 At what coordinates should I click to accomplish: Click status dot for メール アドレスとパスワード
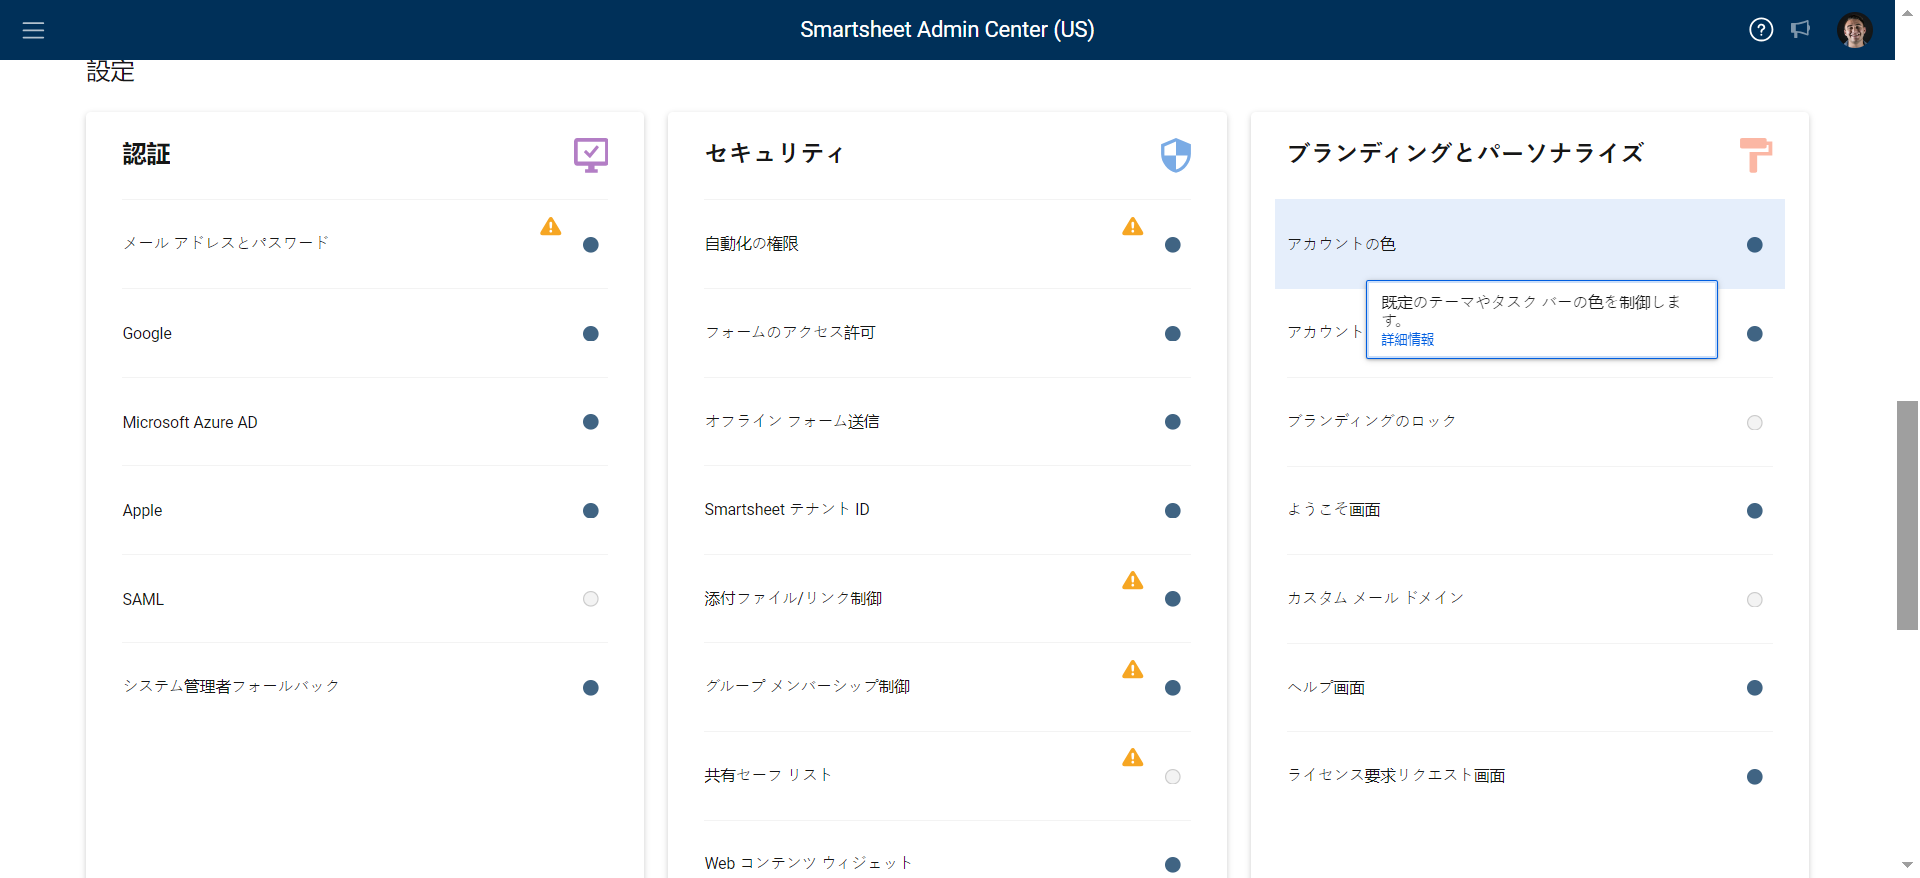click(591, 245)
